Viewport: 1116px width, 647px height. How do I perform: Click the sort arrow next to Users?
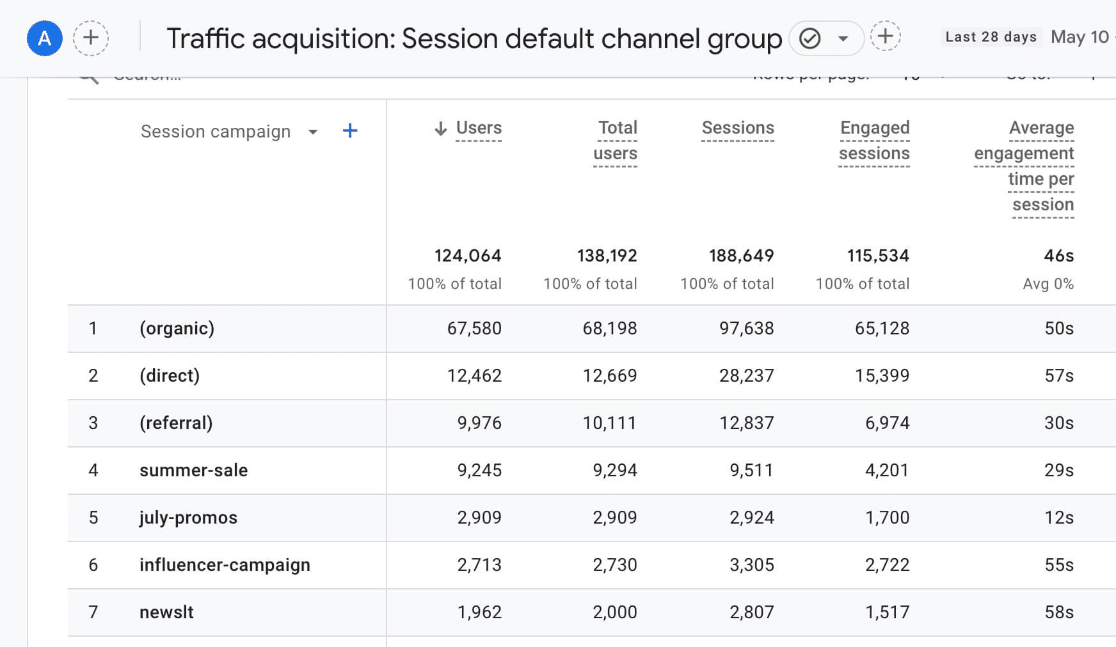click(441, 128)
